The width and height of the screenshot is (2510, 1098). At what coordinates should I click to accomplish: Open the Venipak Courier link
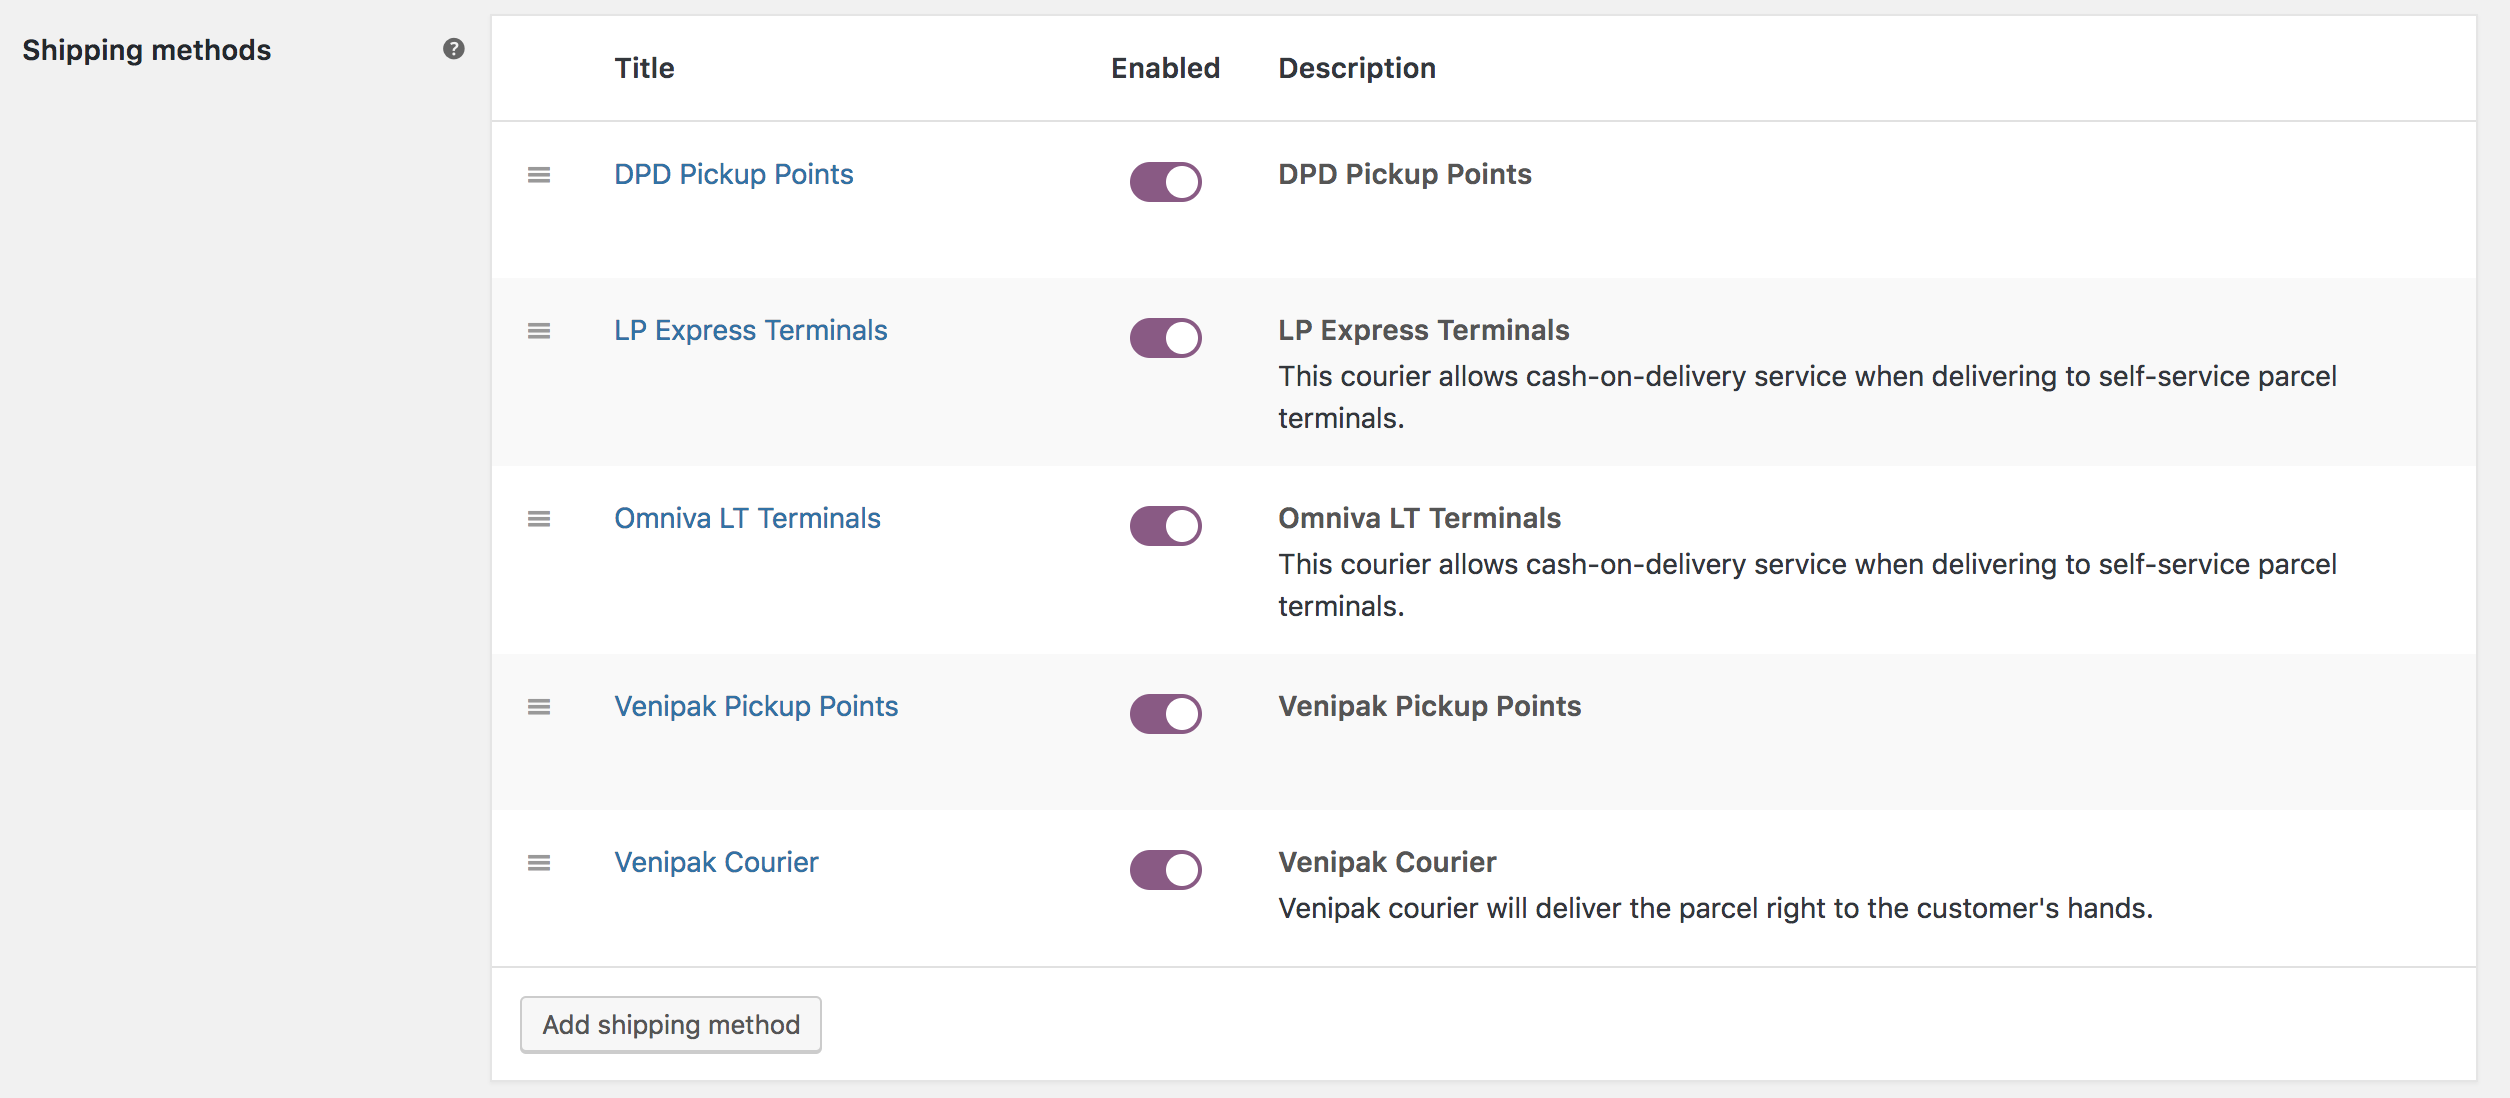pyautogui.click(x=716, y=863)
